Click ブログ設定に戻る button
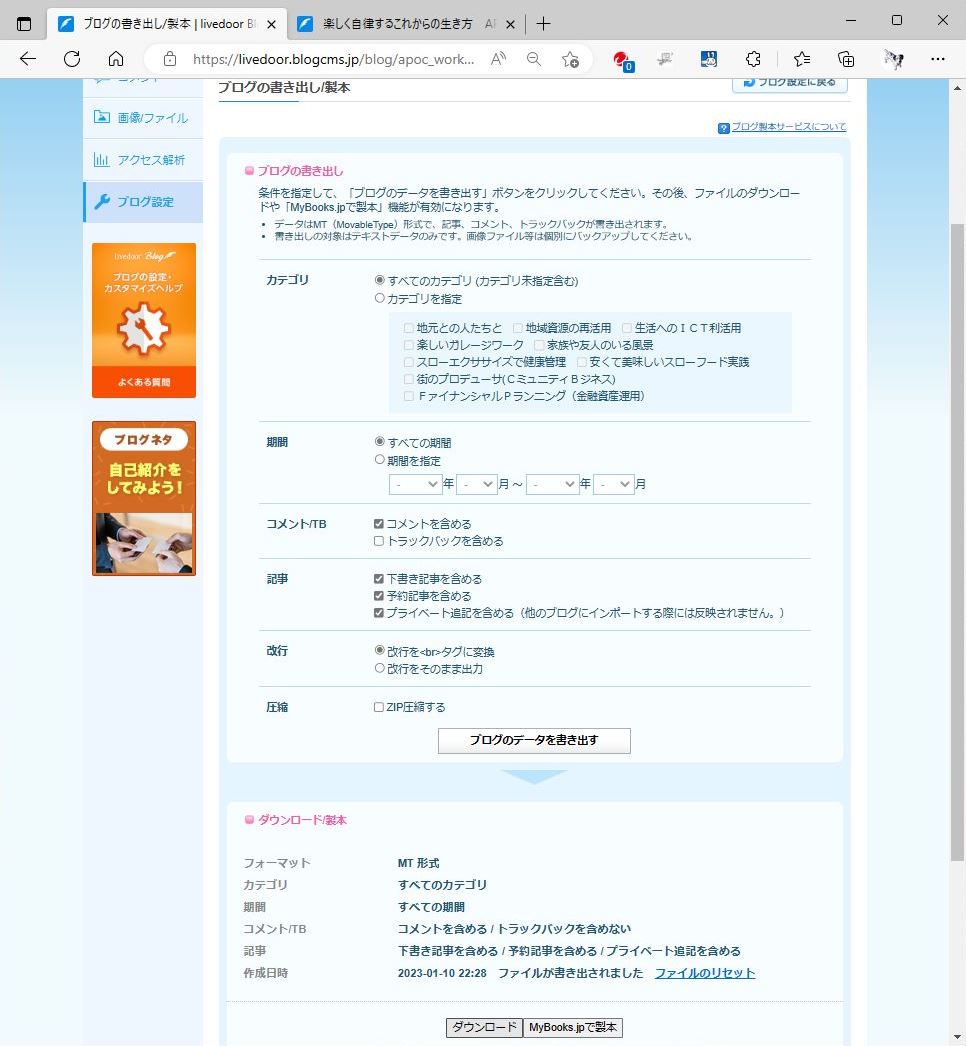This screenshot has width=966, height=1046. tap(790, 83)
